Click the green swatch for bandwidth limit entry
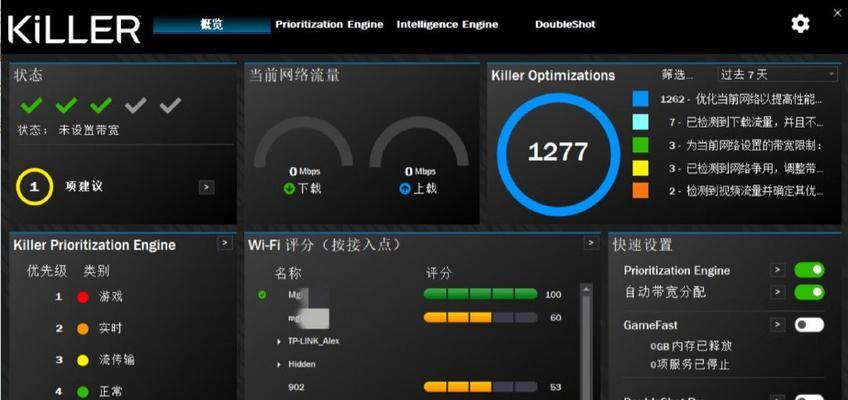The height and width of the screenshot is (400, 848). pos(640,145)
